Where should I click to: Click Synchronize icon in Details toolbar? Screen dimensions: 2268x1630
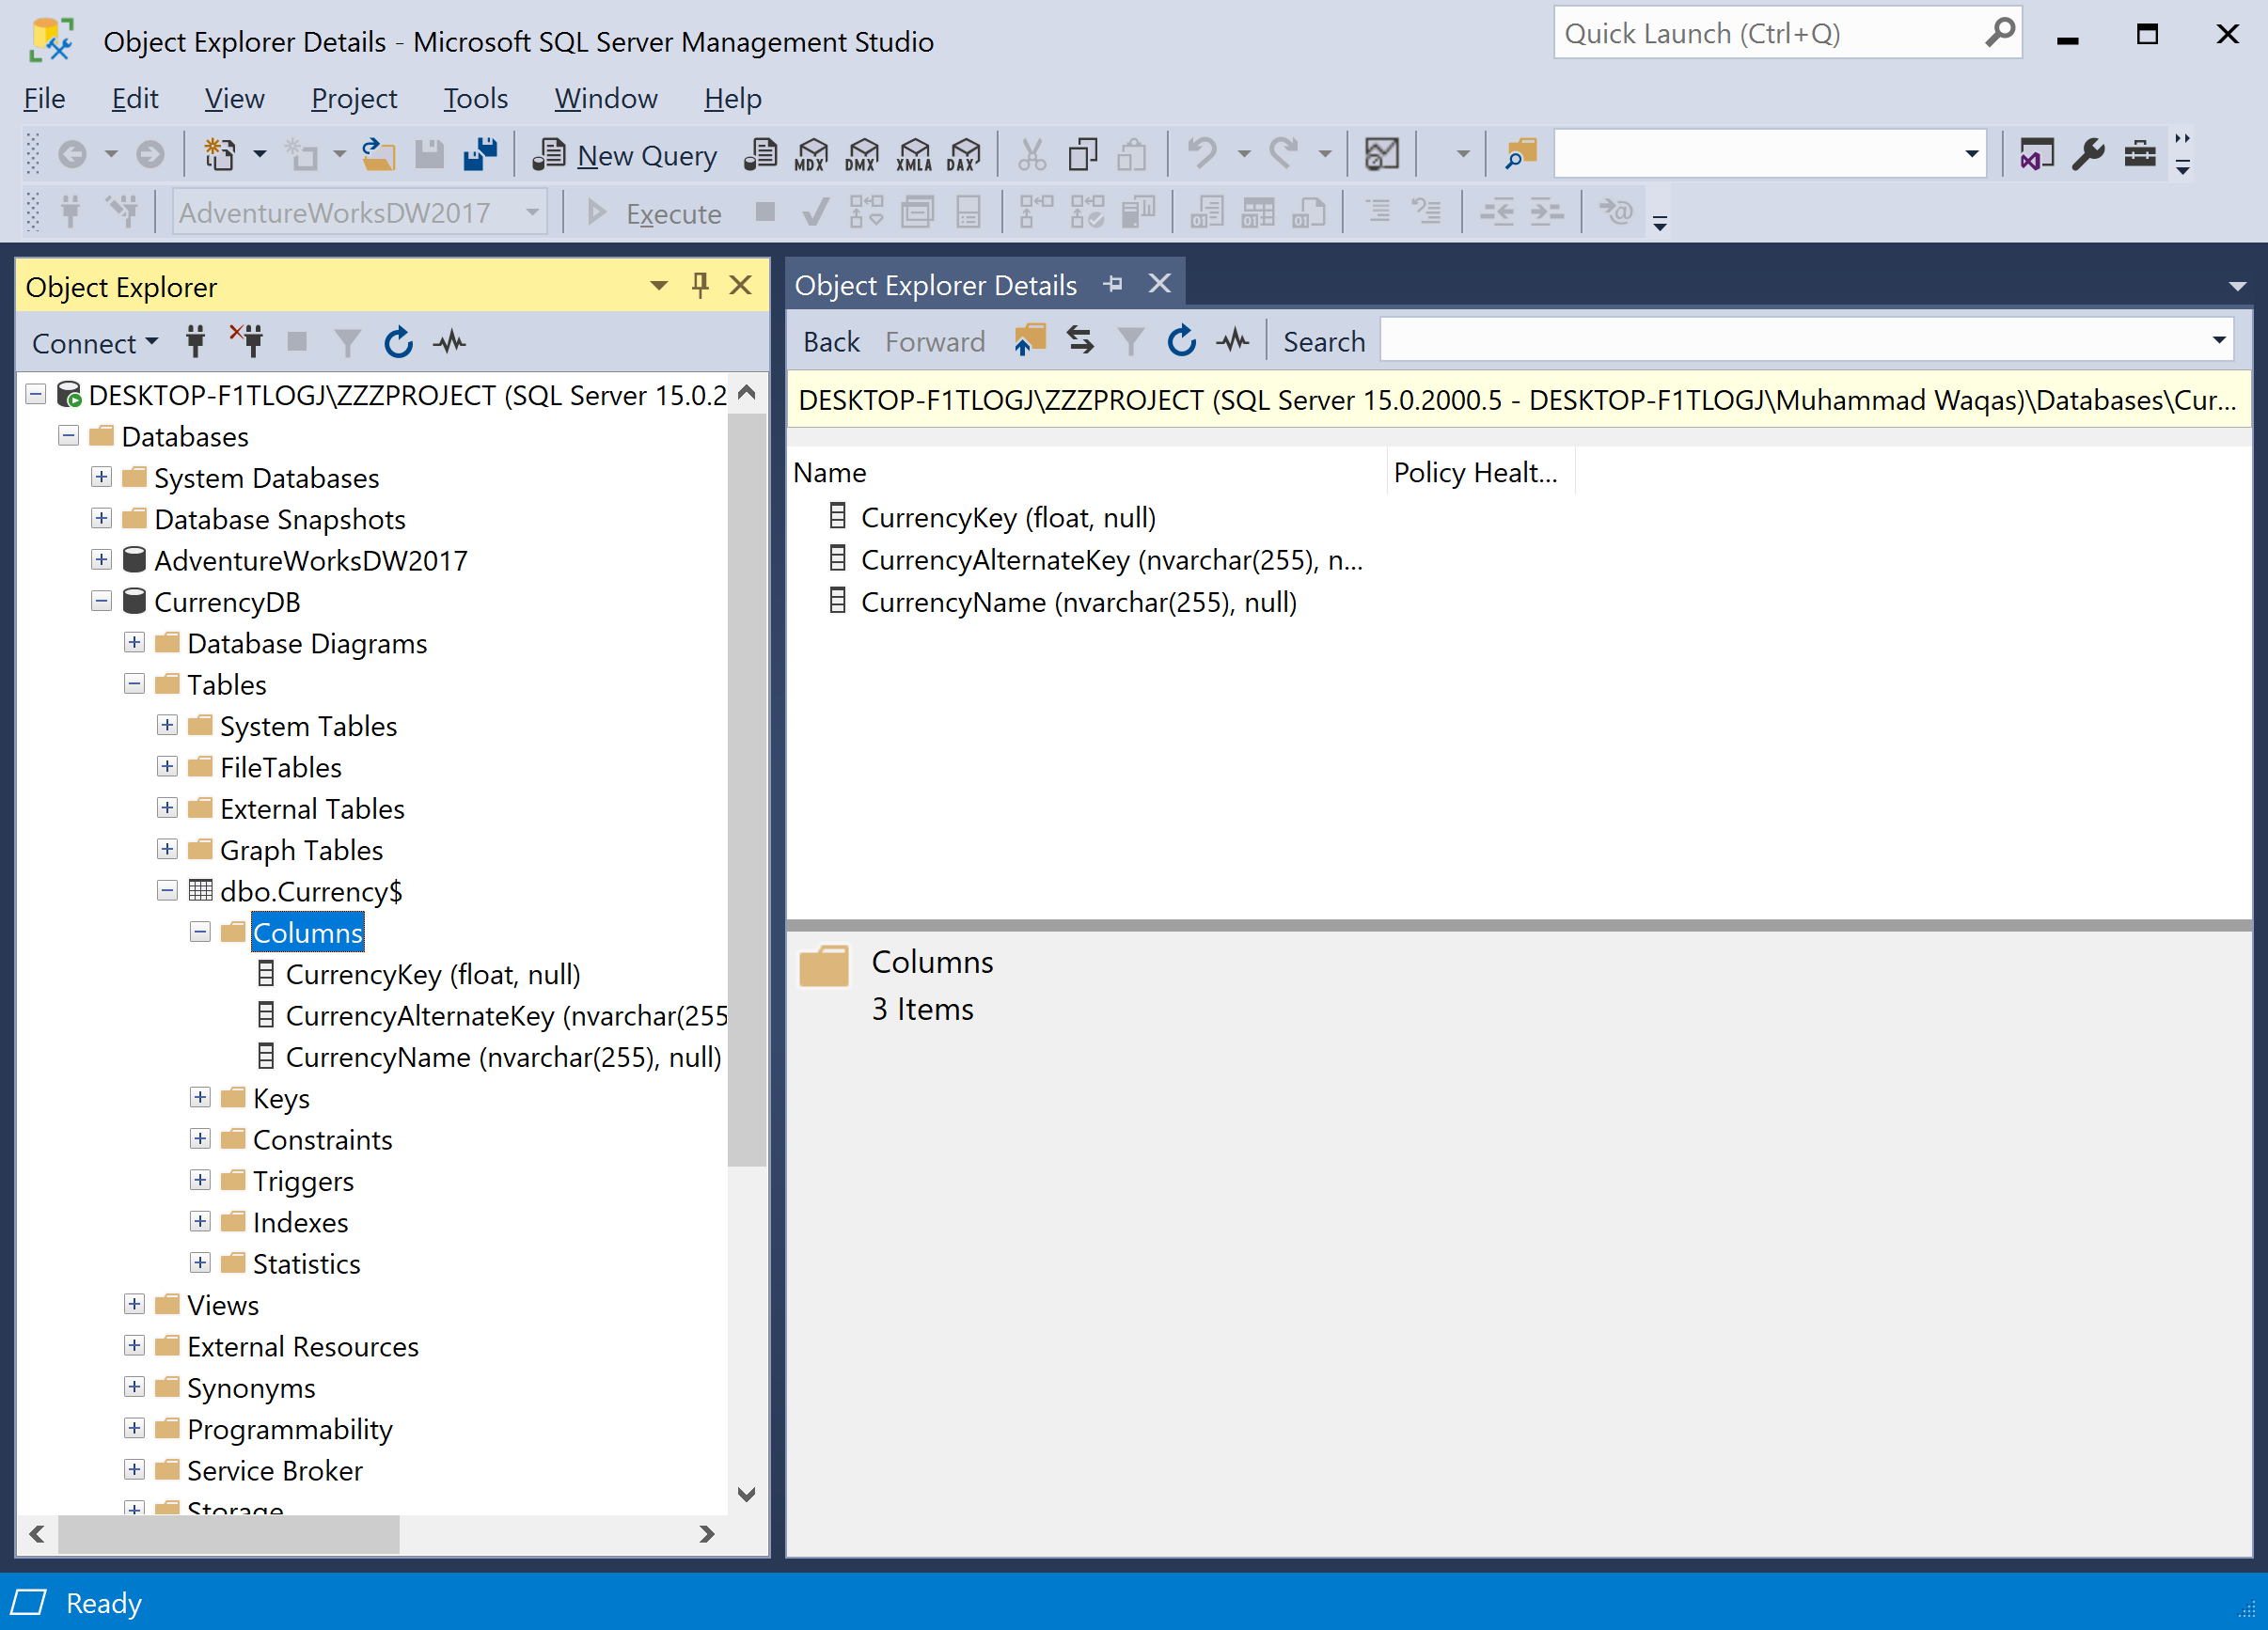[x=1080, y=341]
